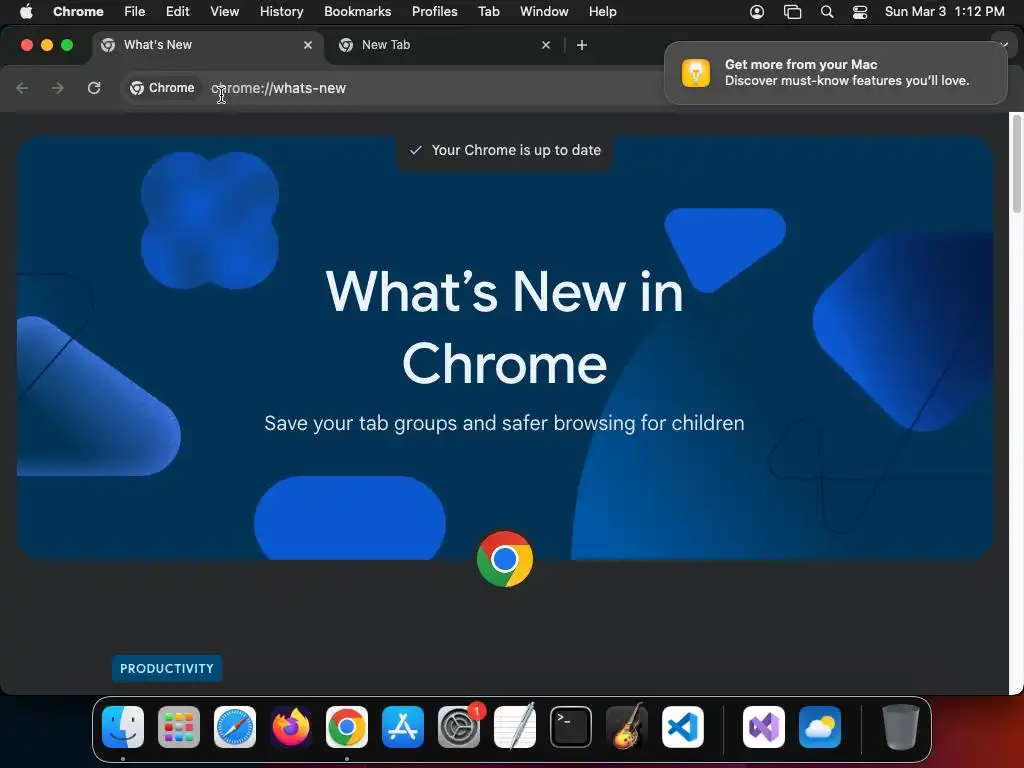Click the Chrome site info chip
The width and height of the screenshot is (1024, 768).
[163, 88]
